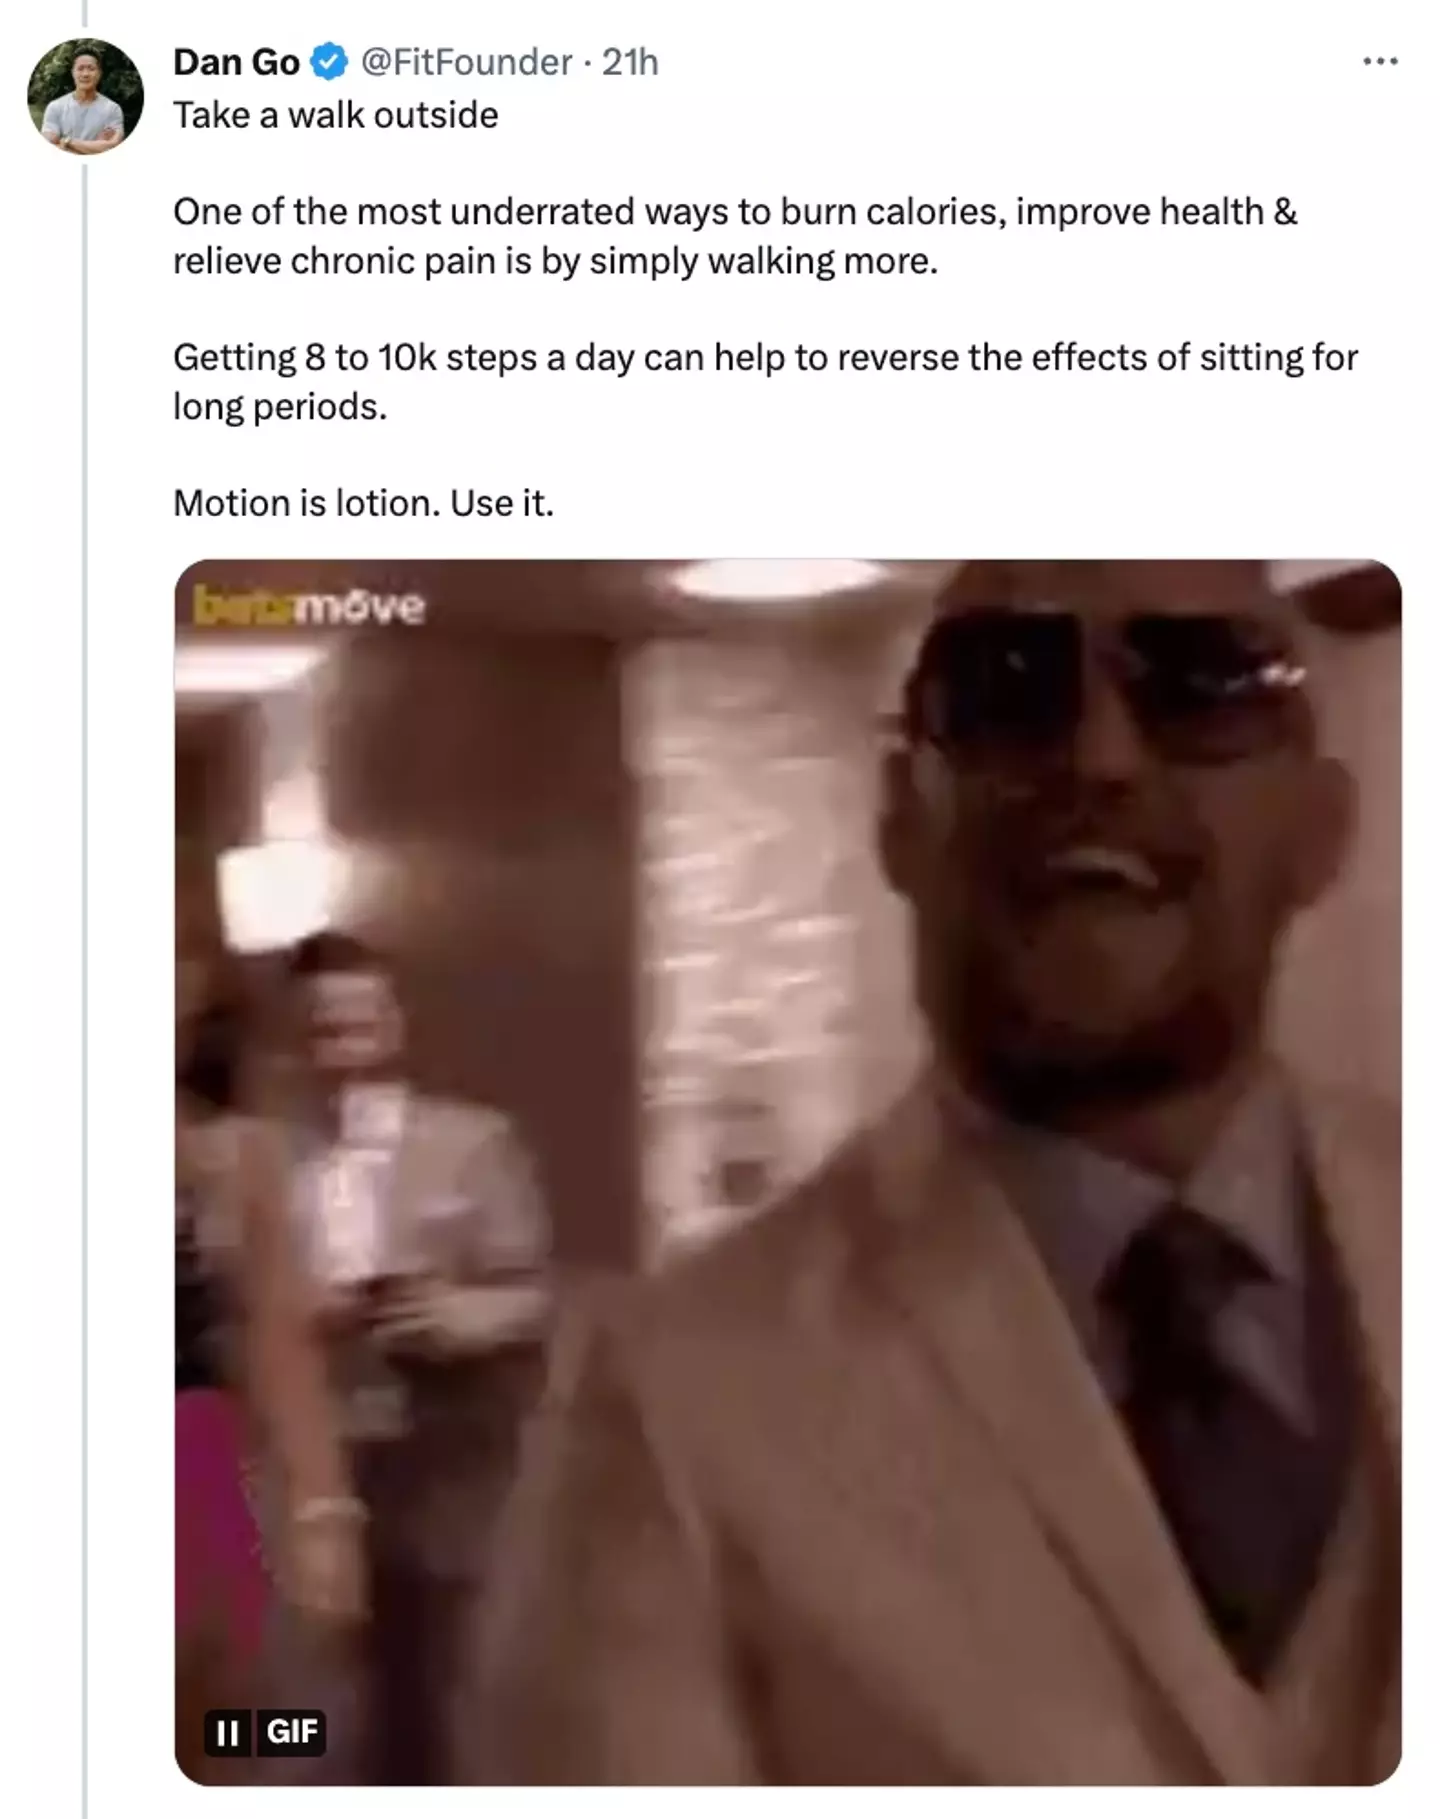Click the paragraph about burning calories
1440x1819 pixels.
click(x=735, y=236)
